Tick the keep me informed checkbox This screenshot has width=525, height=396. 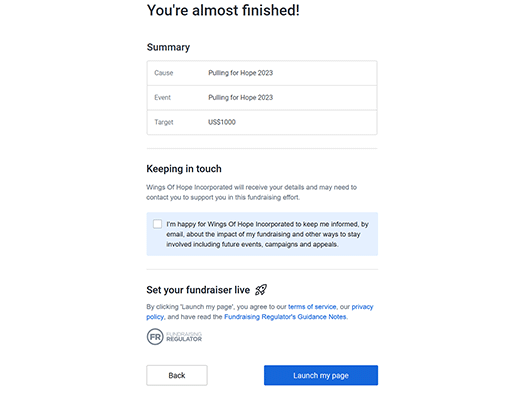(157, 224)
